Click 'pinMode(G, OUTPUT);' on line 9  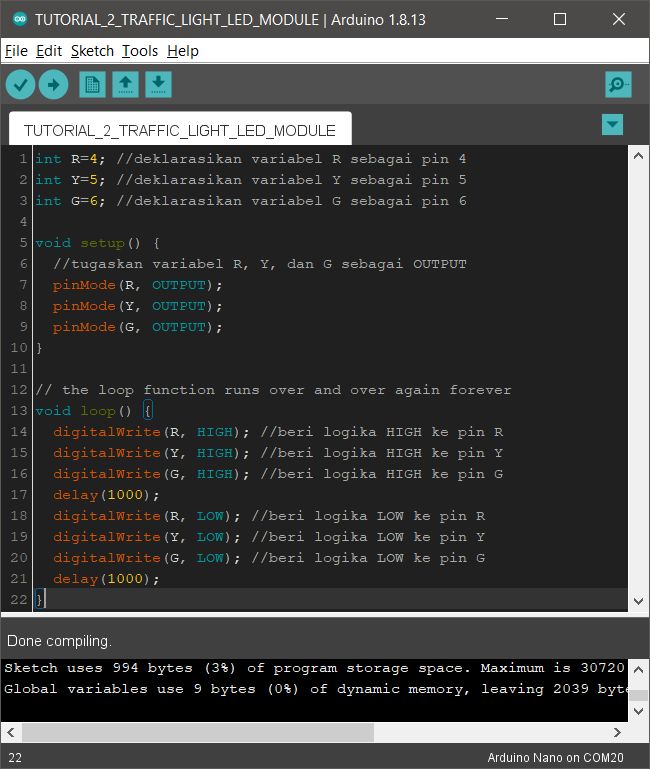[x=137, y=327]
